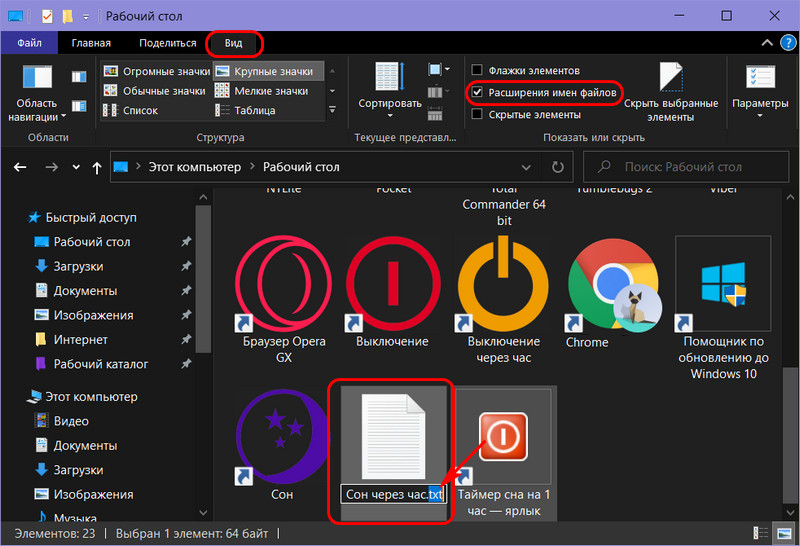Open Документы under quick access
The image size is (800, 546).
[x=85, y=291]
